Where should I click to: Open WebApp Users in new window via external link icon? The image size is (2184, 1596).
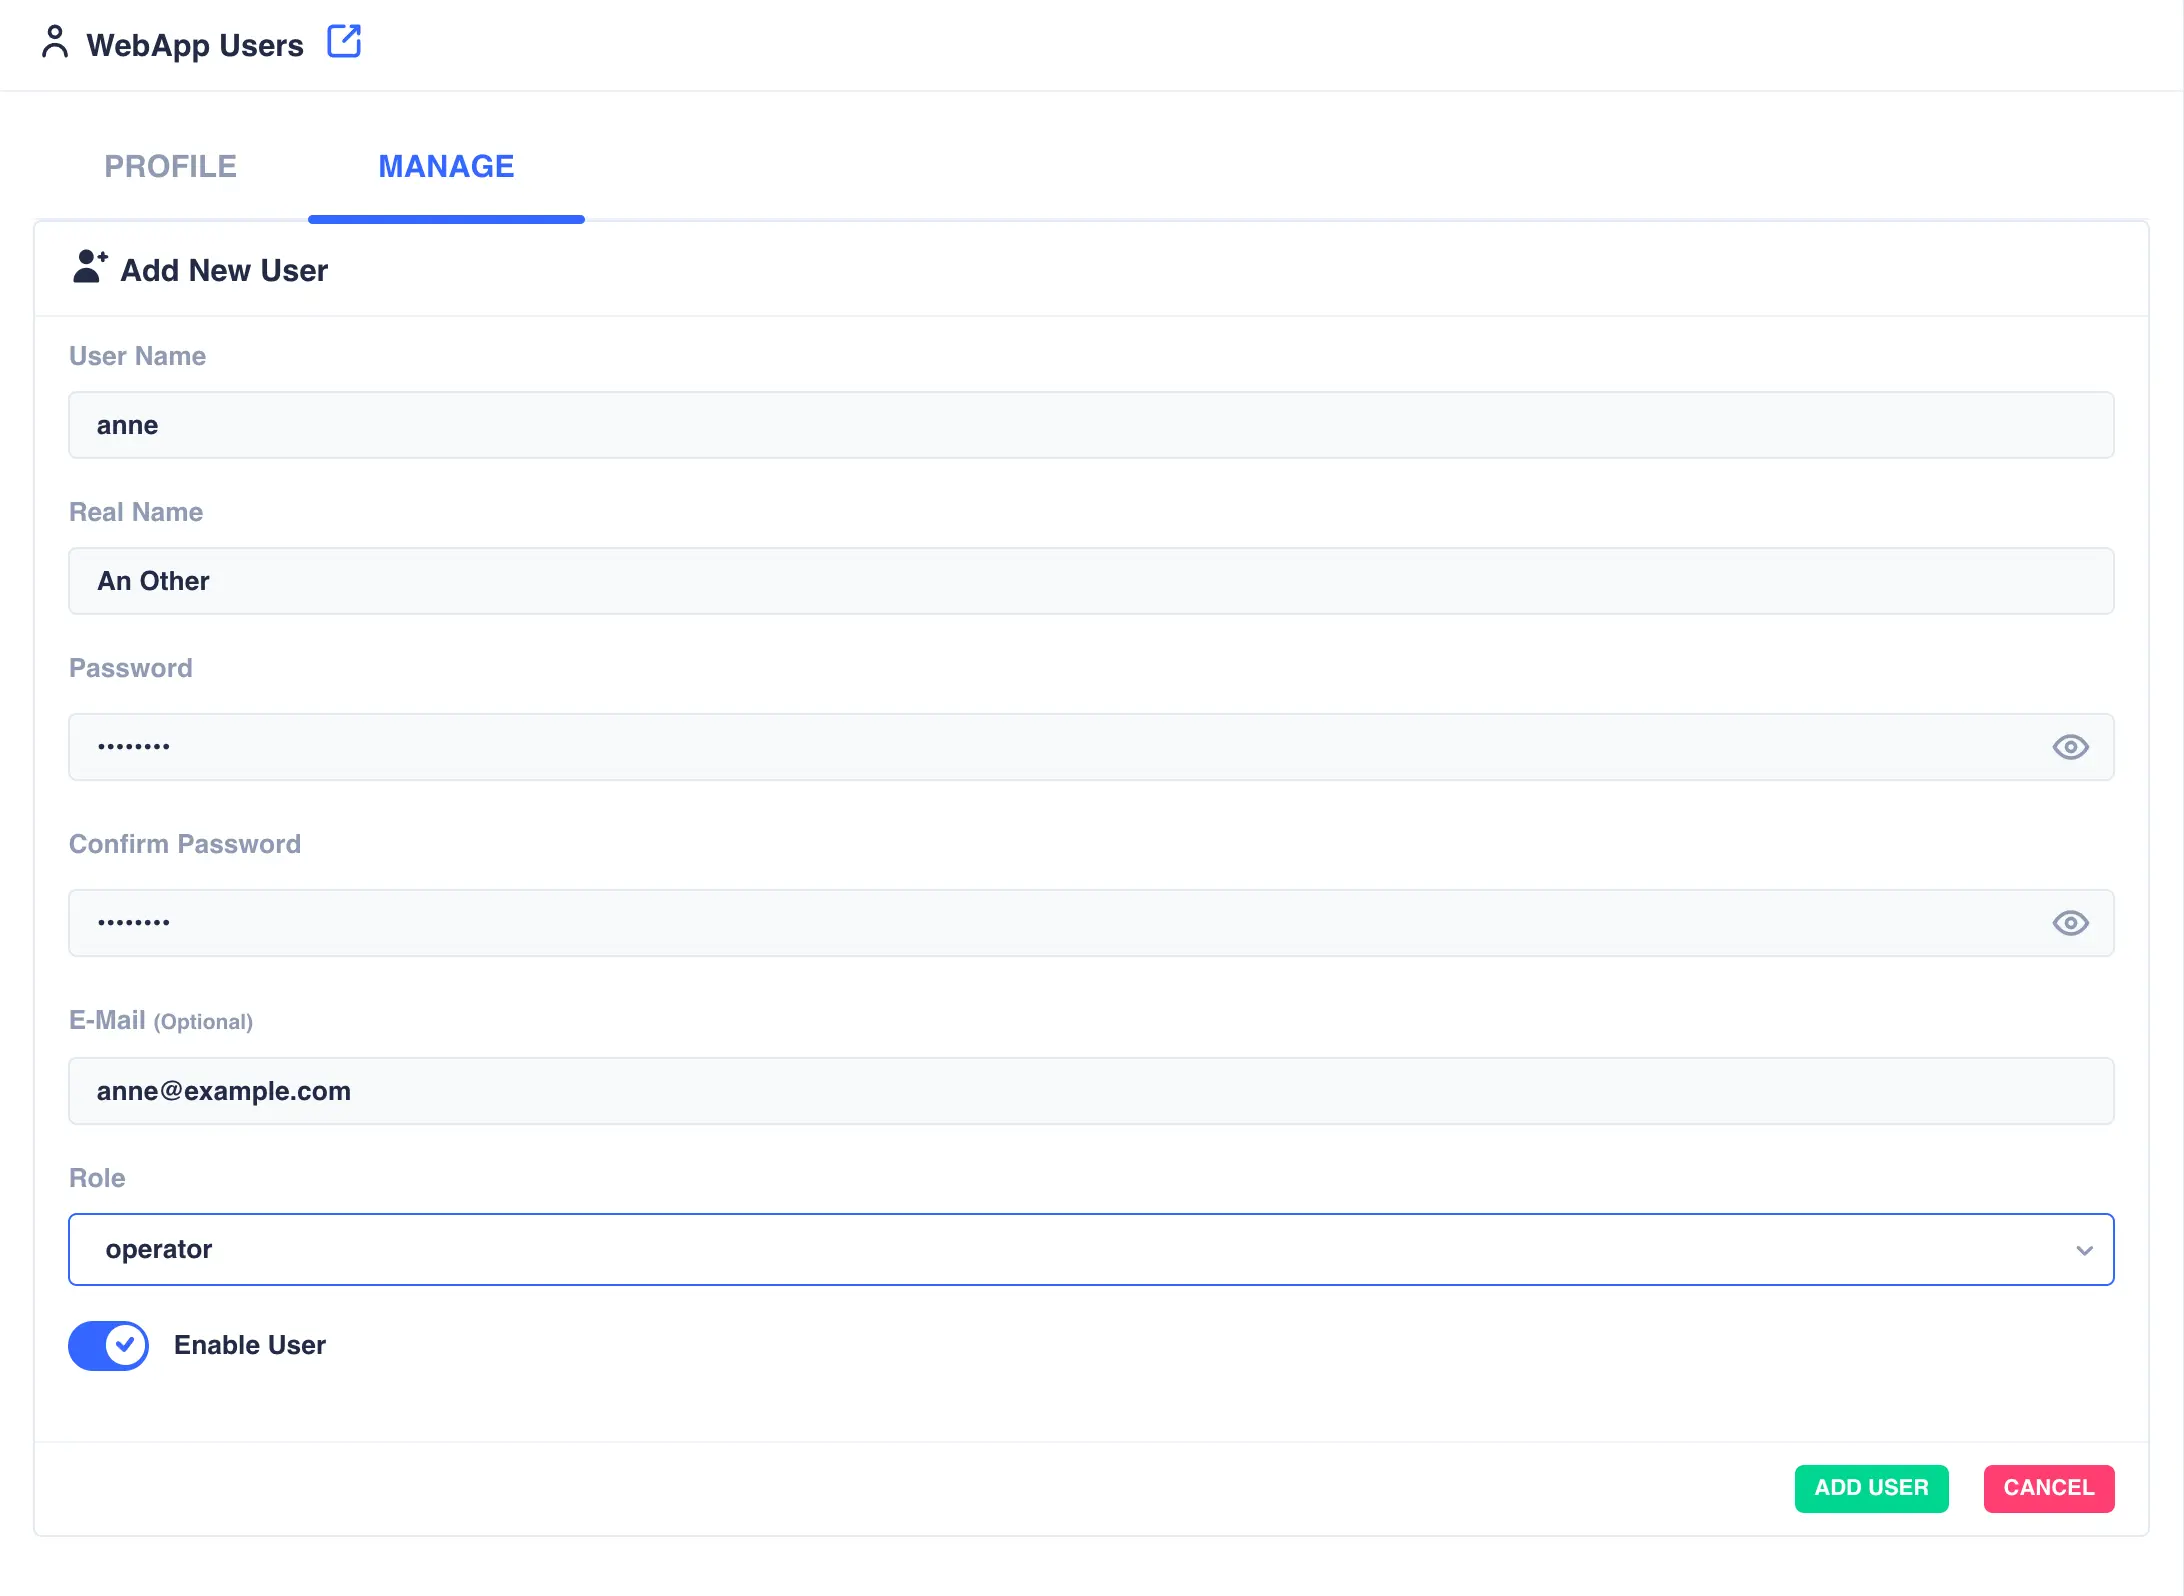tap(344, 41)
